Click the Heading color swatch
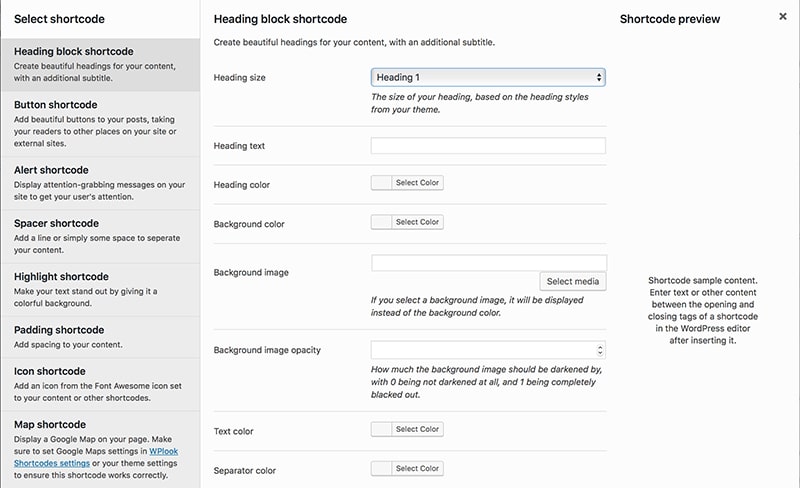The width and height of the screenshot is (800, 488). point(381,183)
